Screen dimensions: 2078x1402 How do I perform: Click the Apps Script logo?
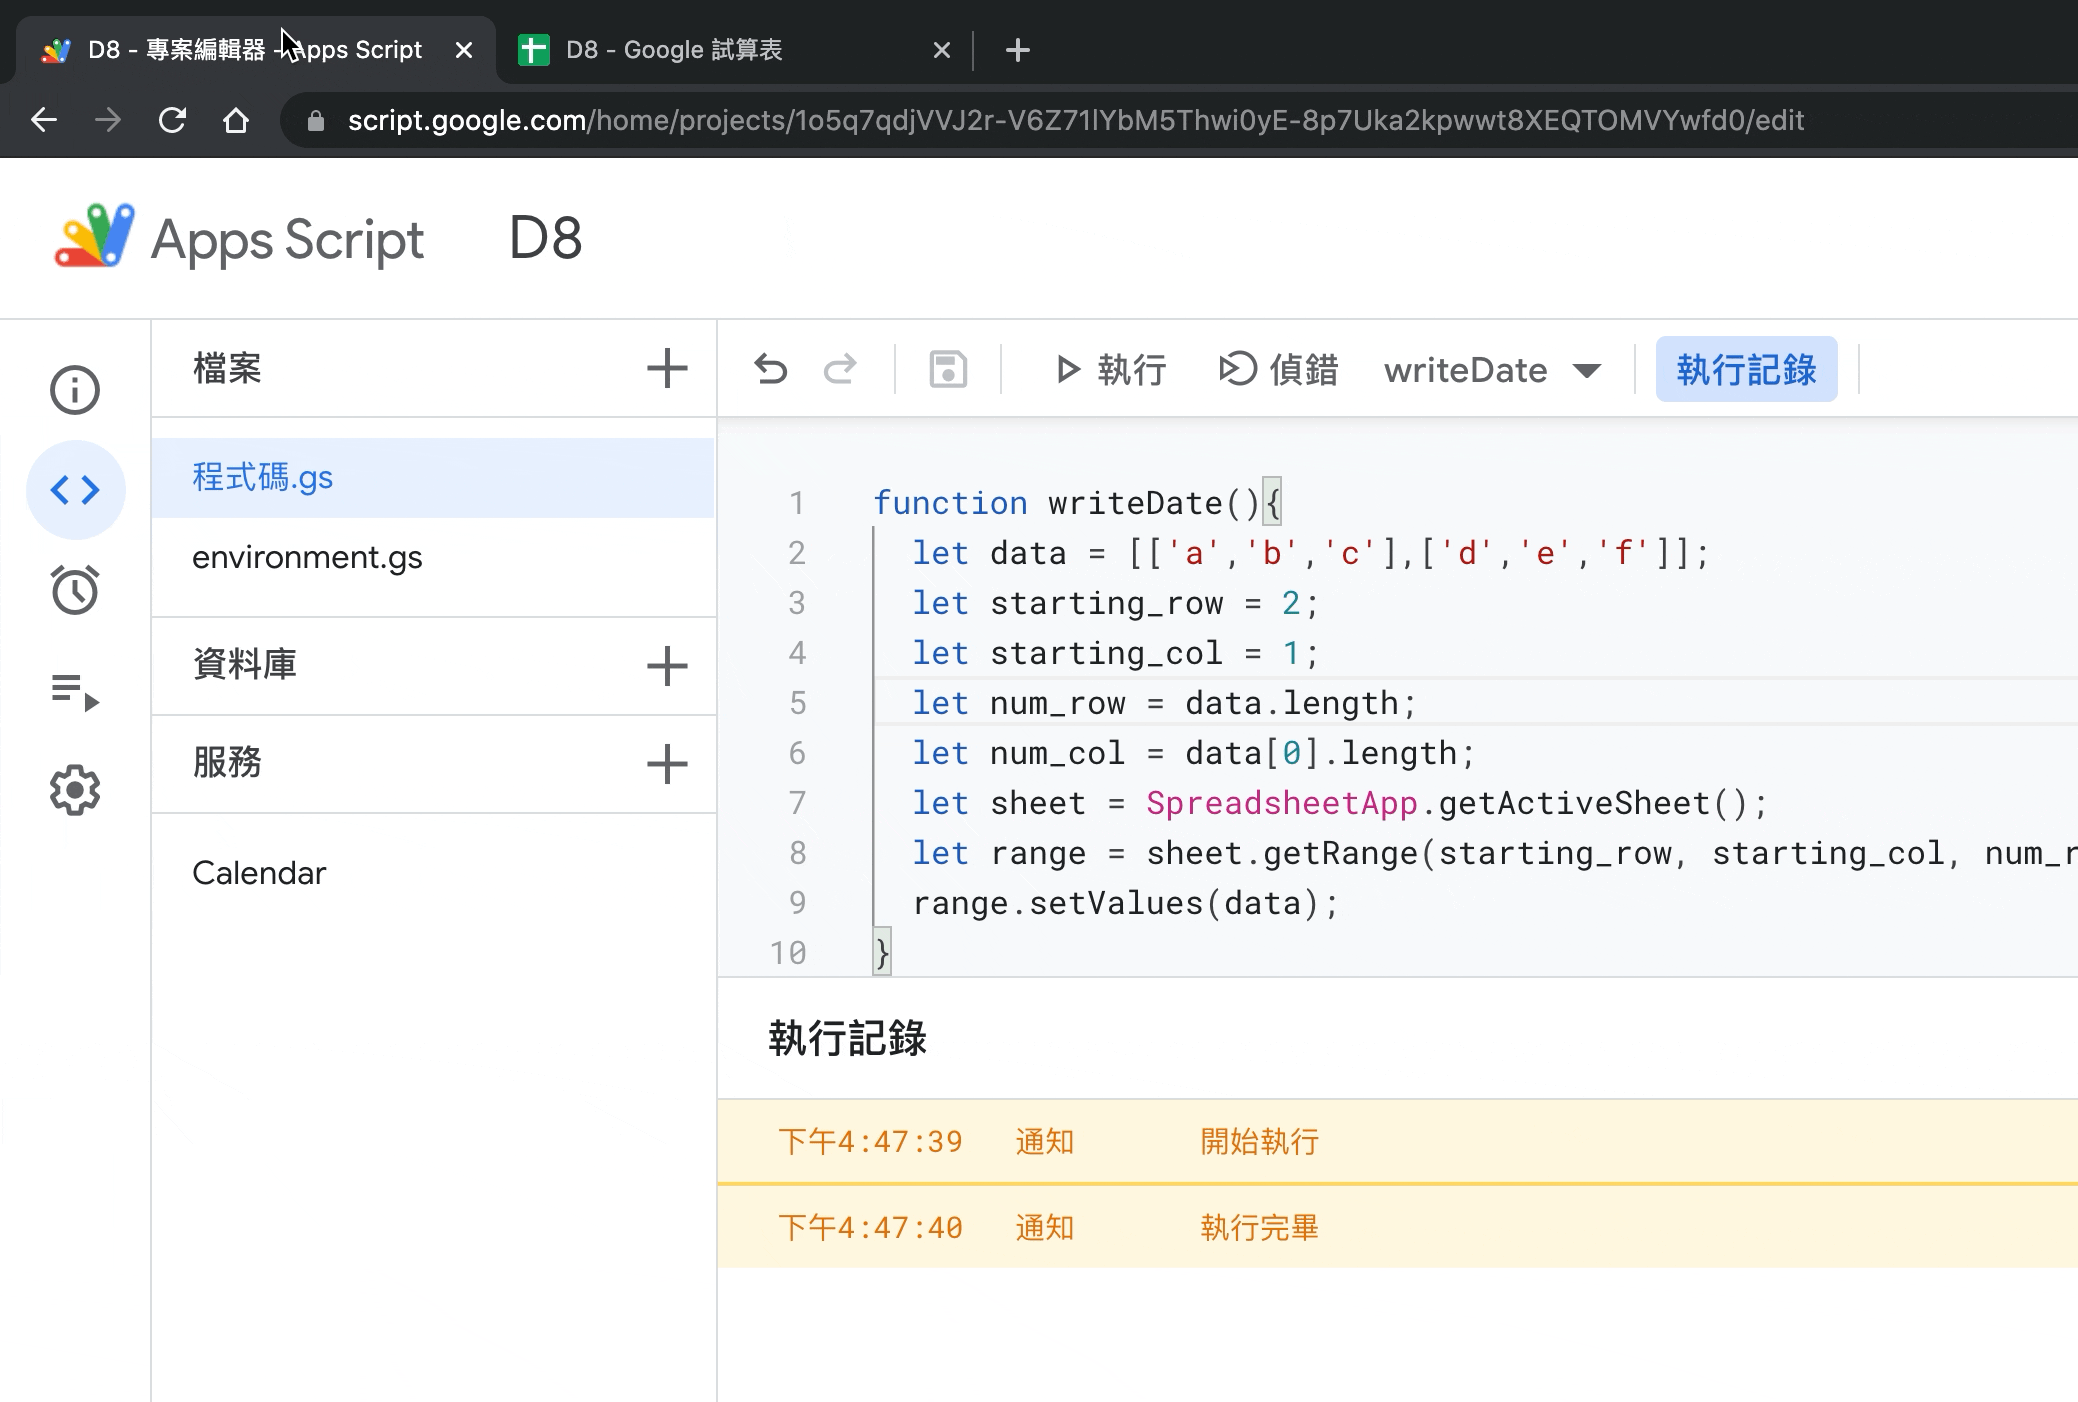coord(94,236)
